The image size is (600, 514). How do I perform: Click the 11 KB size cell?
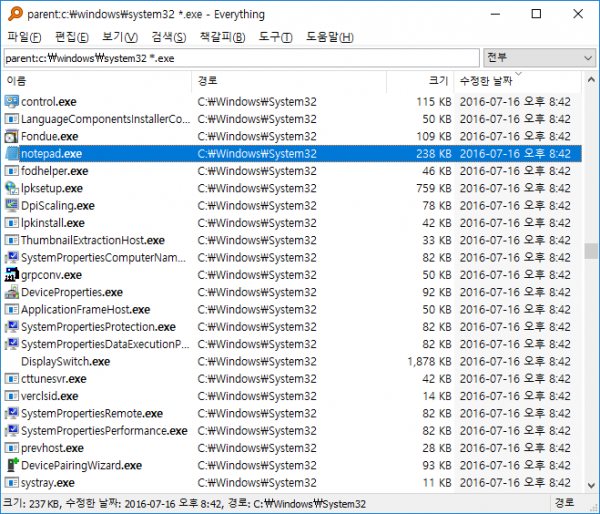pyautogui.click(x=437, y=483)
